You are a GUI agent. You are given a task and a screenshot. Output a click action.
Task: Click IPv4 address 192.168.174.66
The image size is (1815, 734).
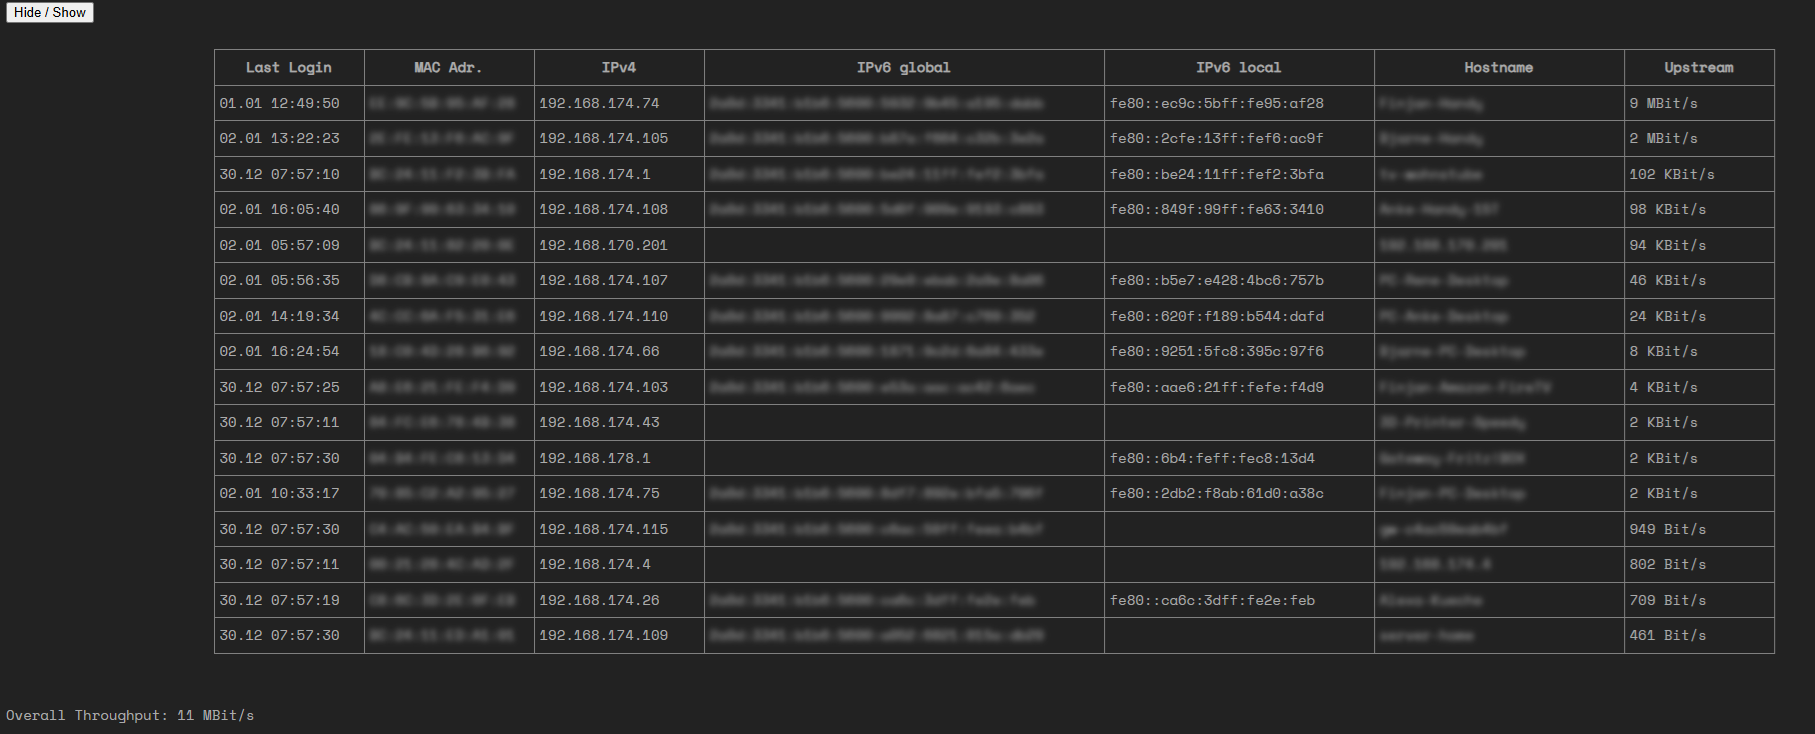[x=599, y=351]
